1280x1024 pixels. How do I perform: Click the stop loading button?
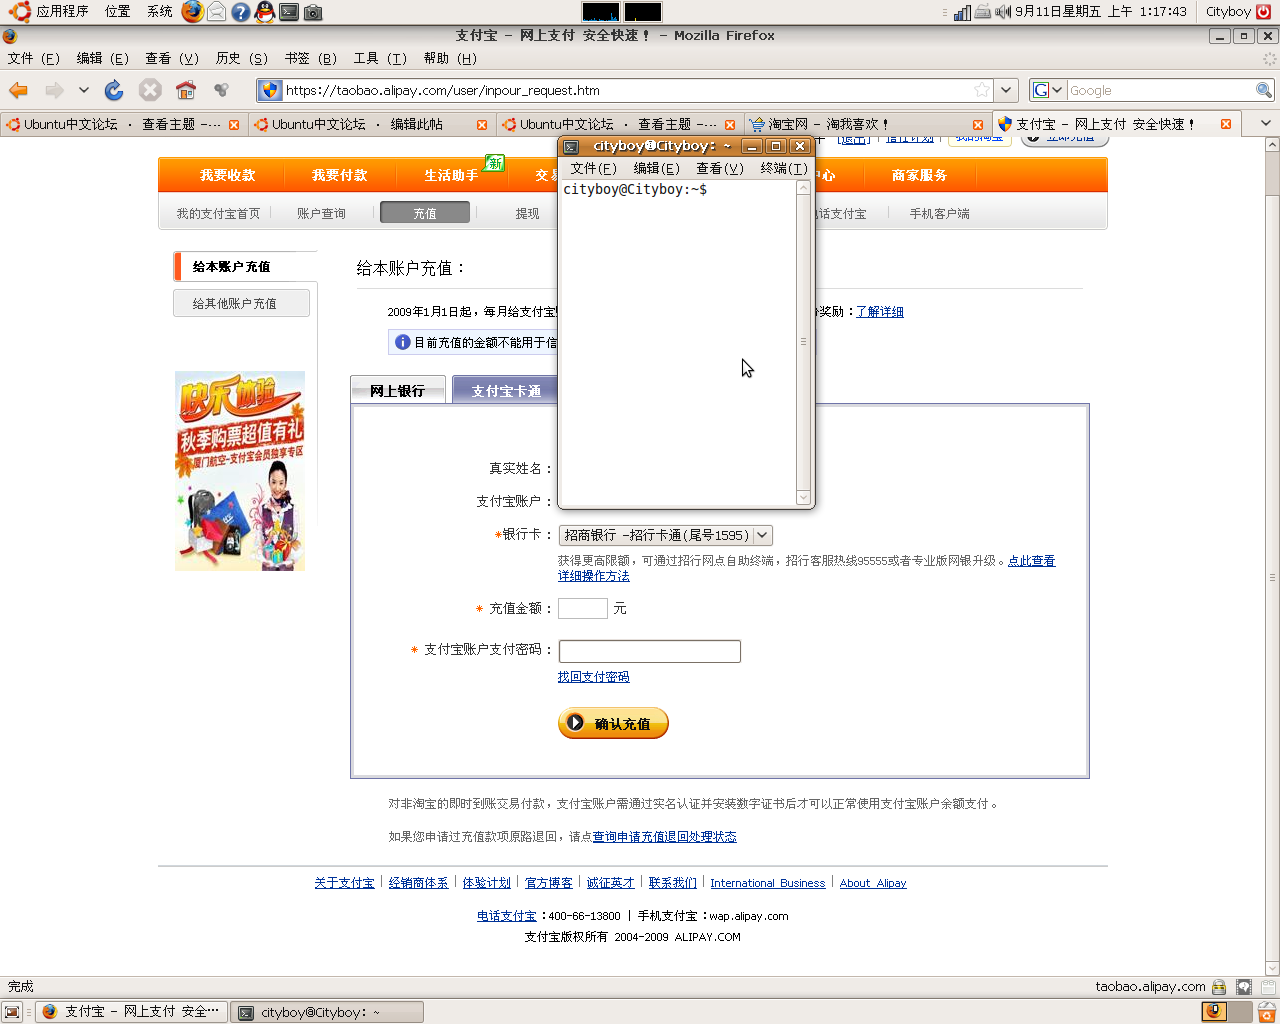click(150, 90)
